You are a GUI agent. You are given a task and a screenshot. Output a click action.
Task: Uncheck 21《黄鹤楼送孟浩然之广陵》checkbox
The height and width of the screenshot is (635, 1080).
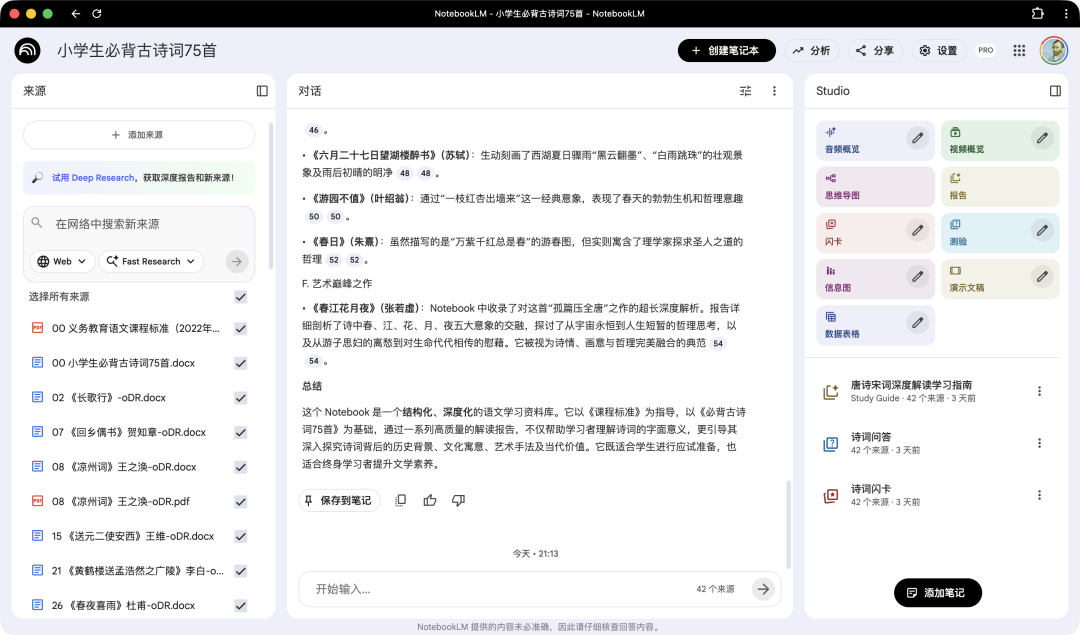pyautogui.click(x=240, y=571)
